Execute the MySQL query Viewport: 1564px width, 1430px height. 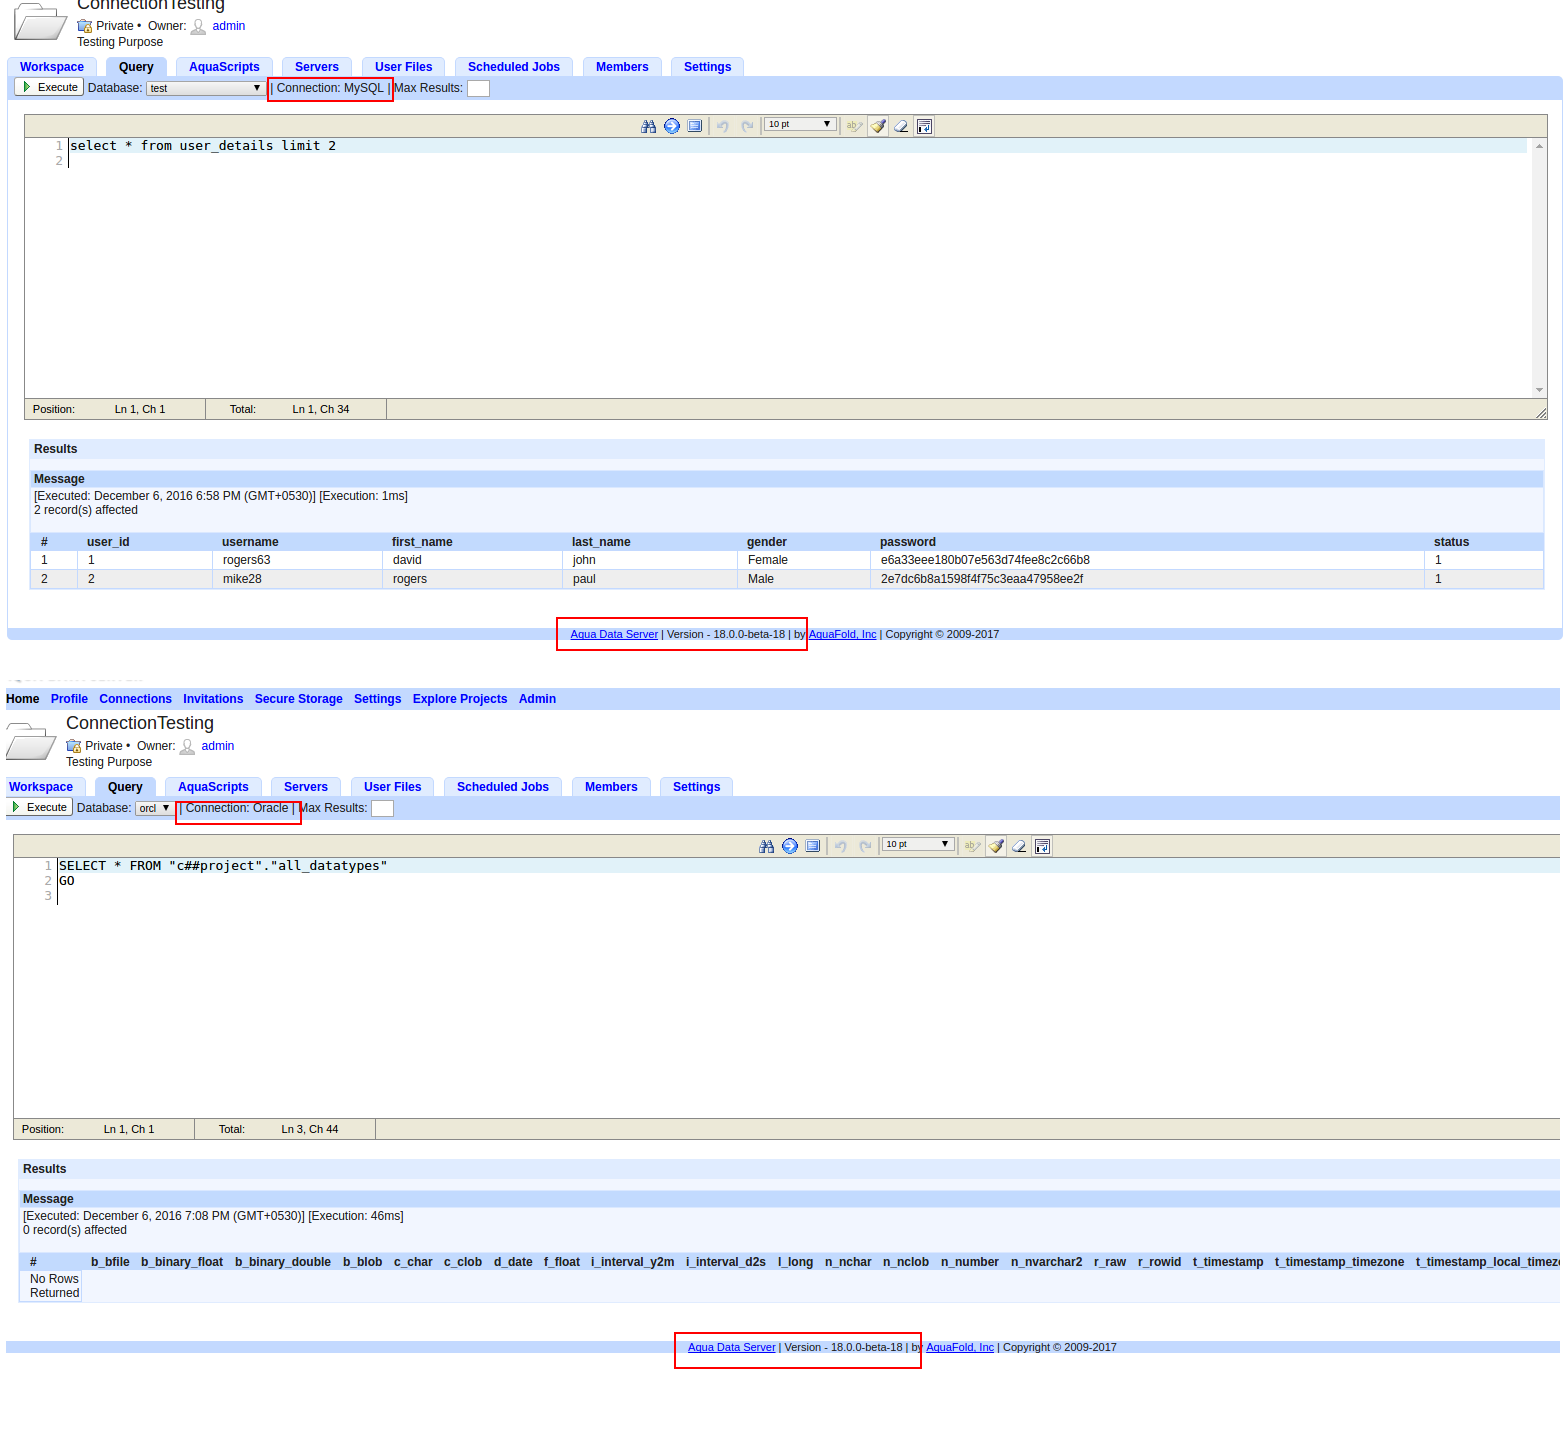50,87
